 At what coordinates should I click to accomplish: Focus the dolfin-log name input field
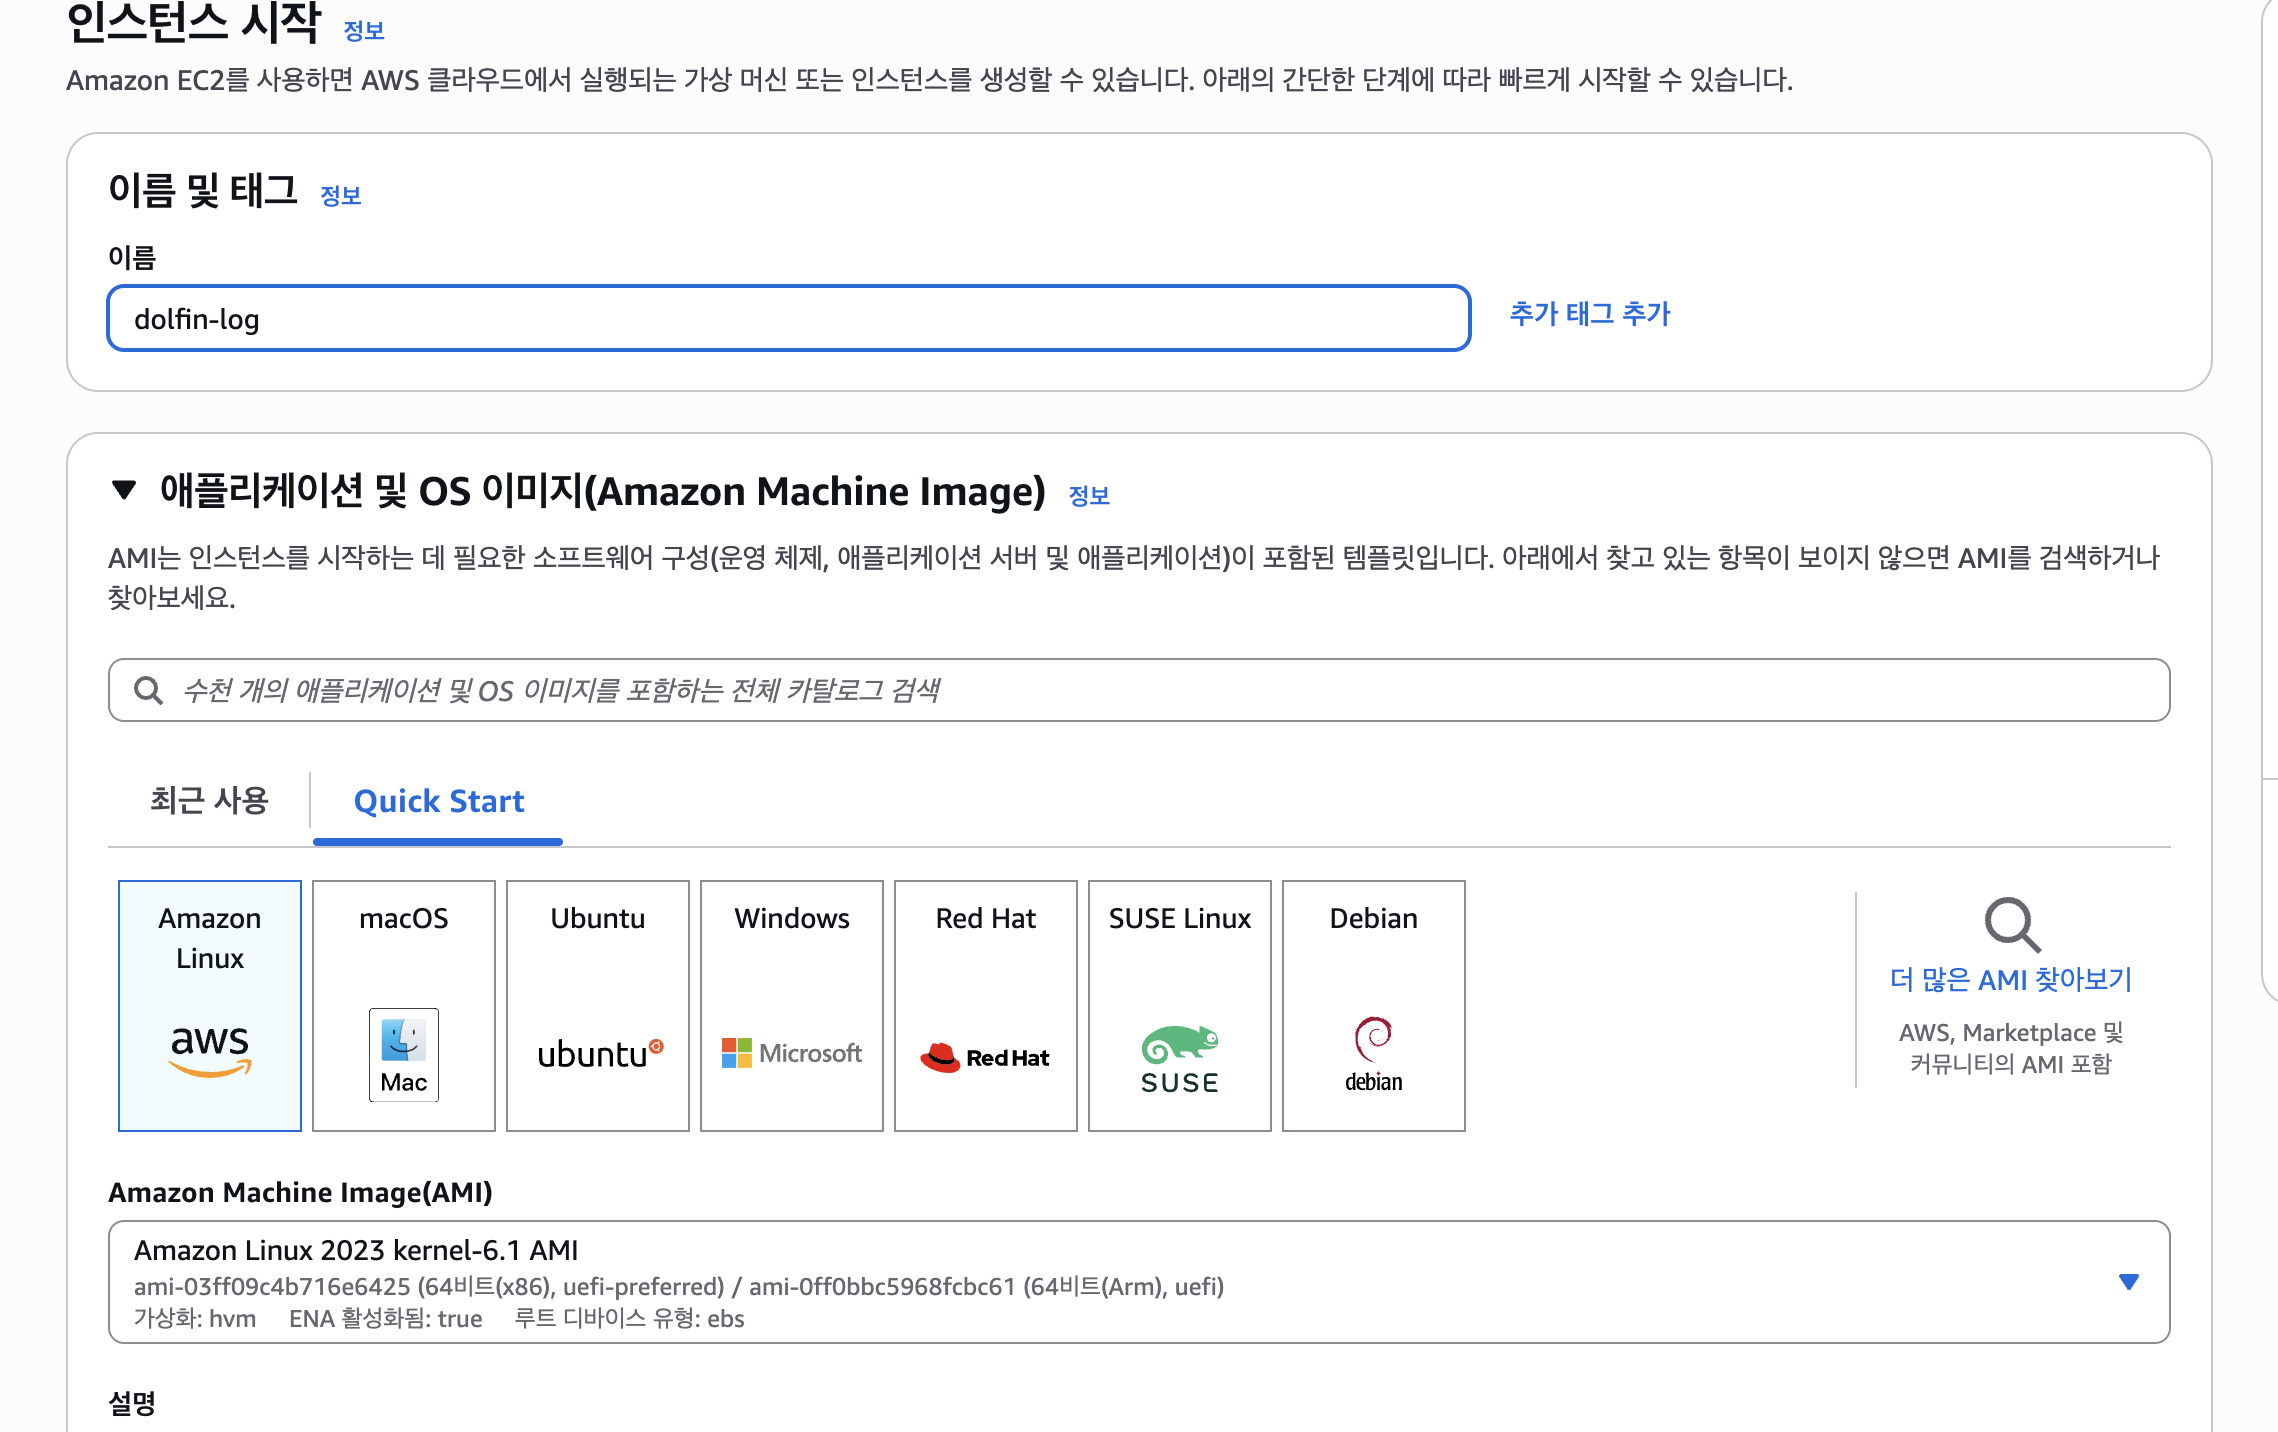pyautogui.click(x=788, y=319)
